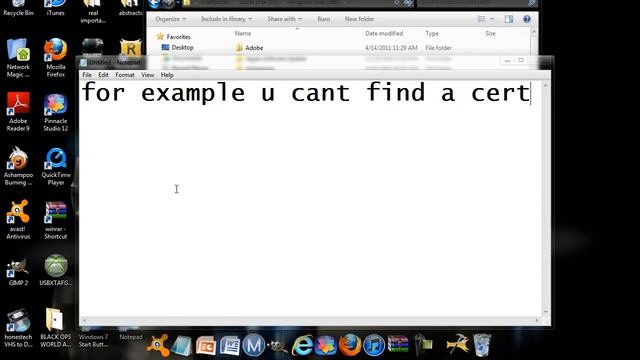
Task: Expand Include in library dropdown in Explorer
Action: click(x=227, y=19)
